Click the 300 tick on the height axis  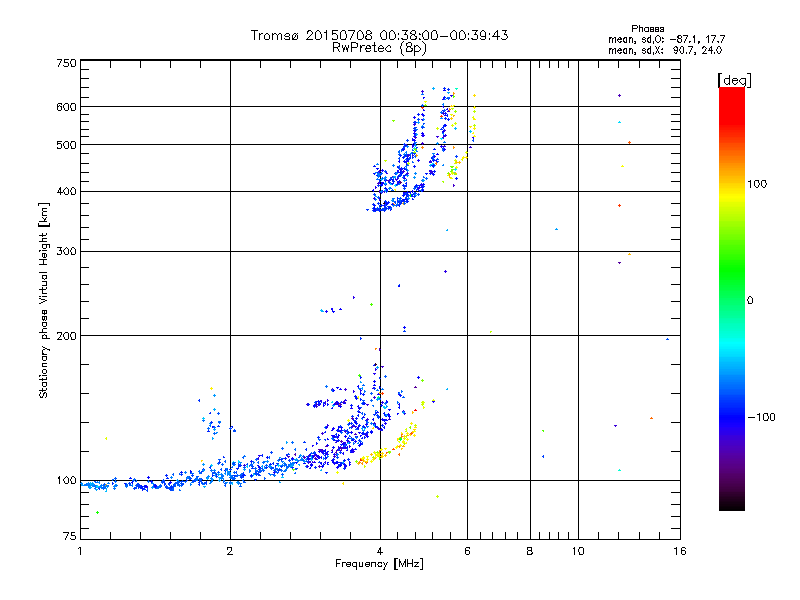coord(66,251)
